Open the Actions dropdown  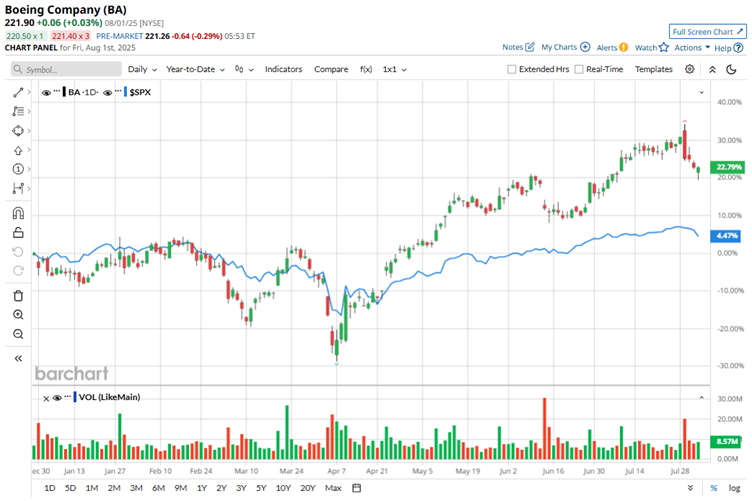click(x=692, y=47)
